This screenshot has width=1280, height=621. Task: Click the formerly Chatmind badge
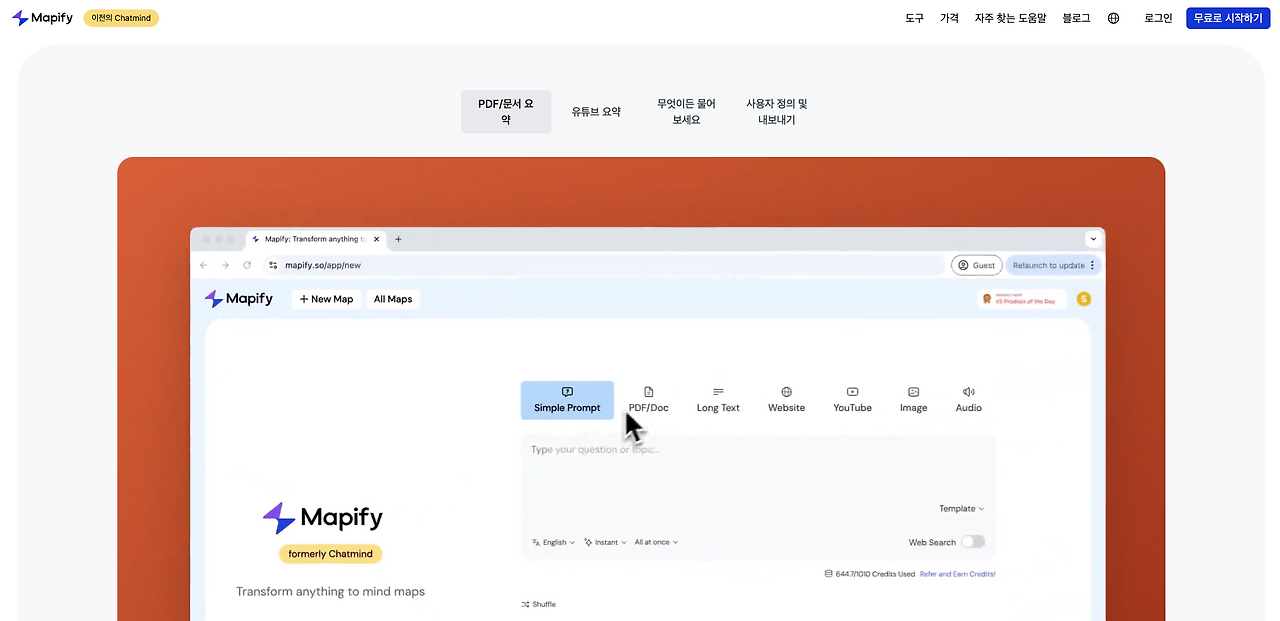tap(330, 553)
